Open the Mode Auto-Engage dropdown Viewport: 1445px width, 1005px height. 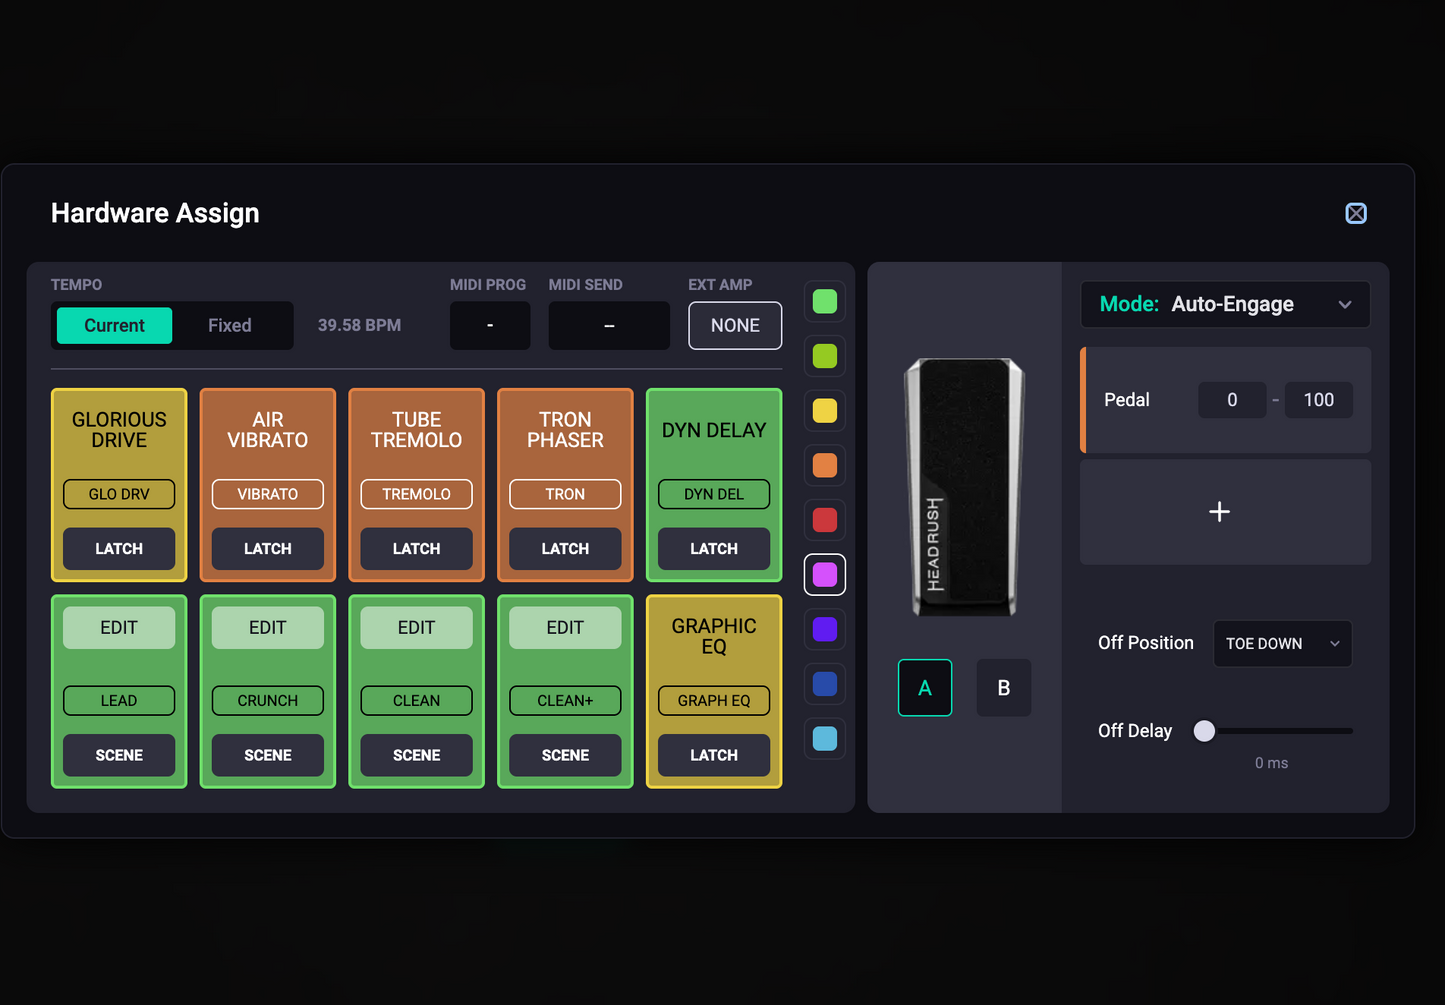(1225, 305)
